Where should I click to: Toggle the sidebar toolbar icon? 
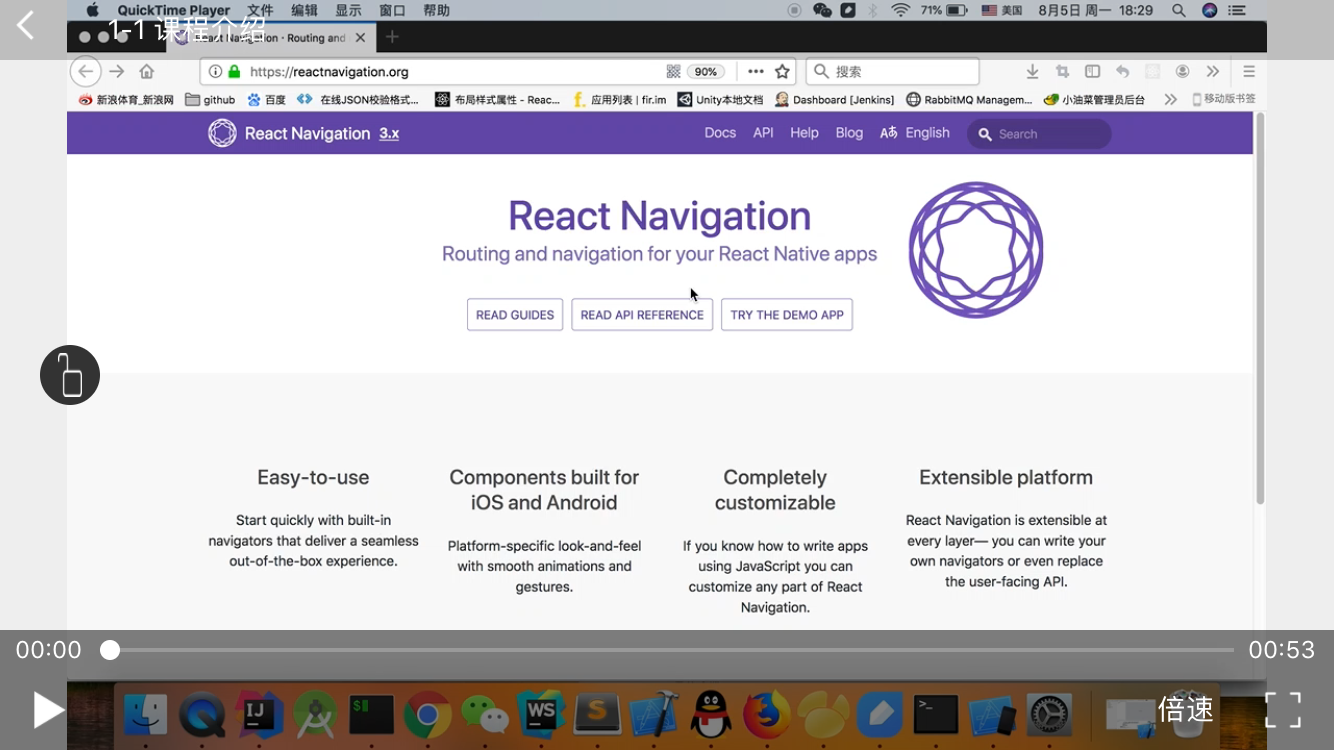click(x=1092, y=72)
